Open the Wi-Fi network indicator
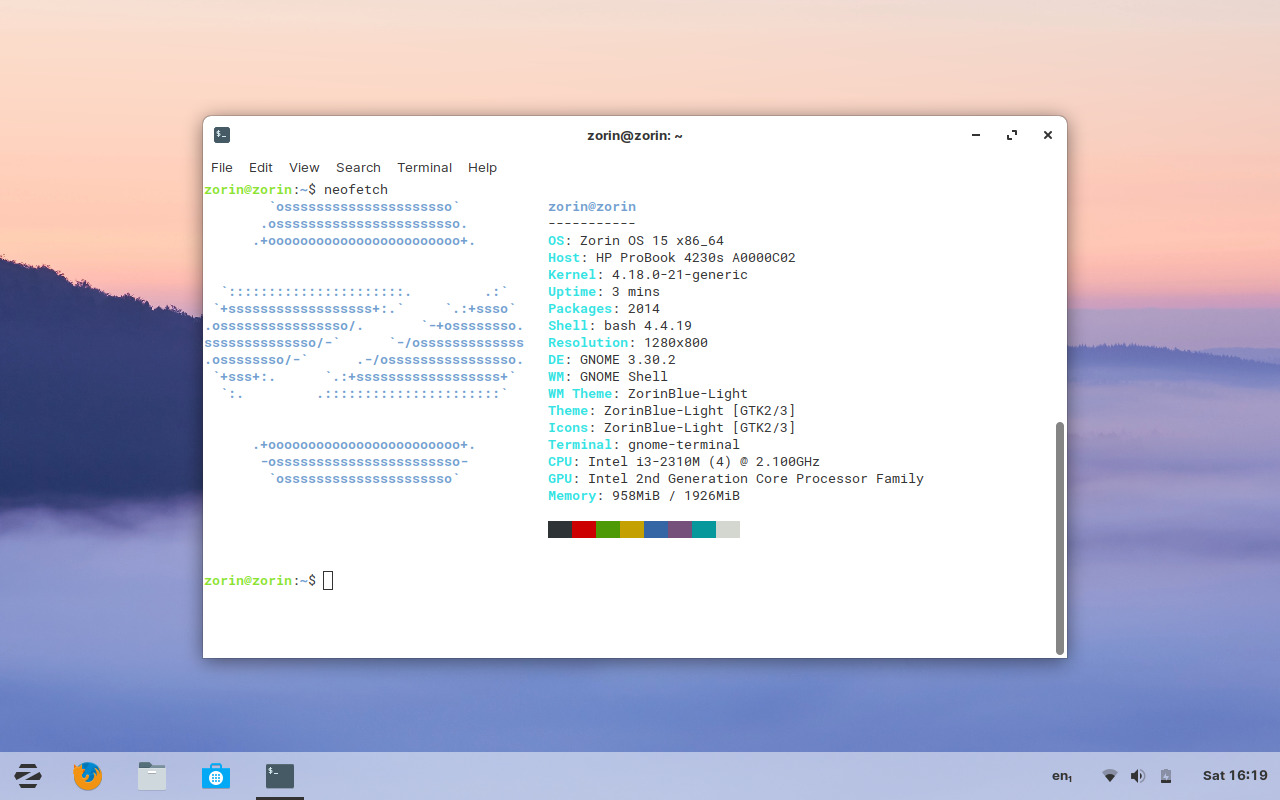This screenshot has height=800, width=1280. tap(1109, 775)
